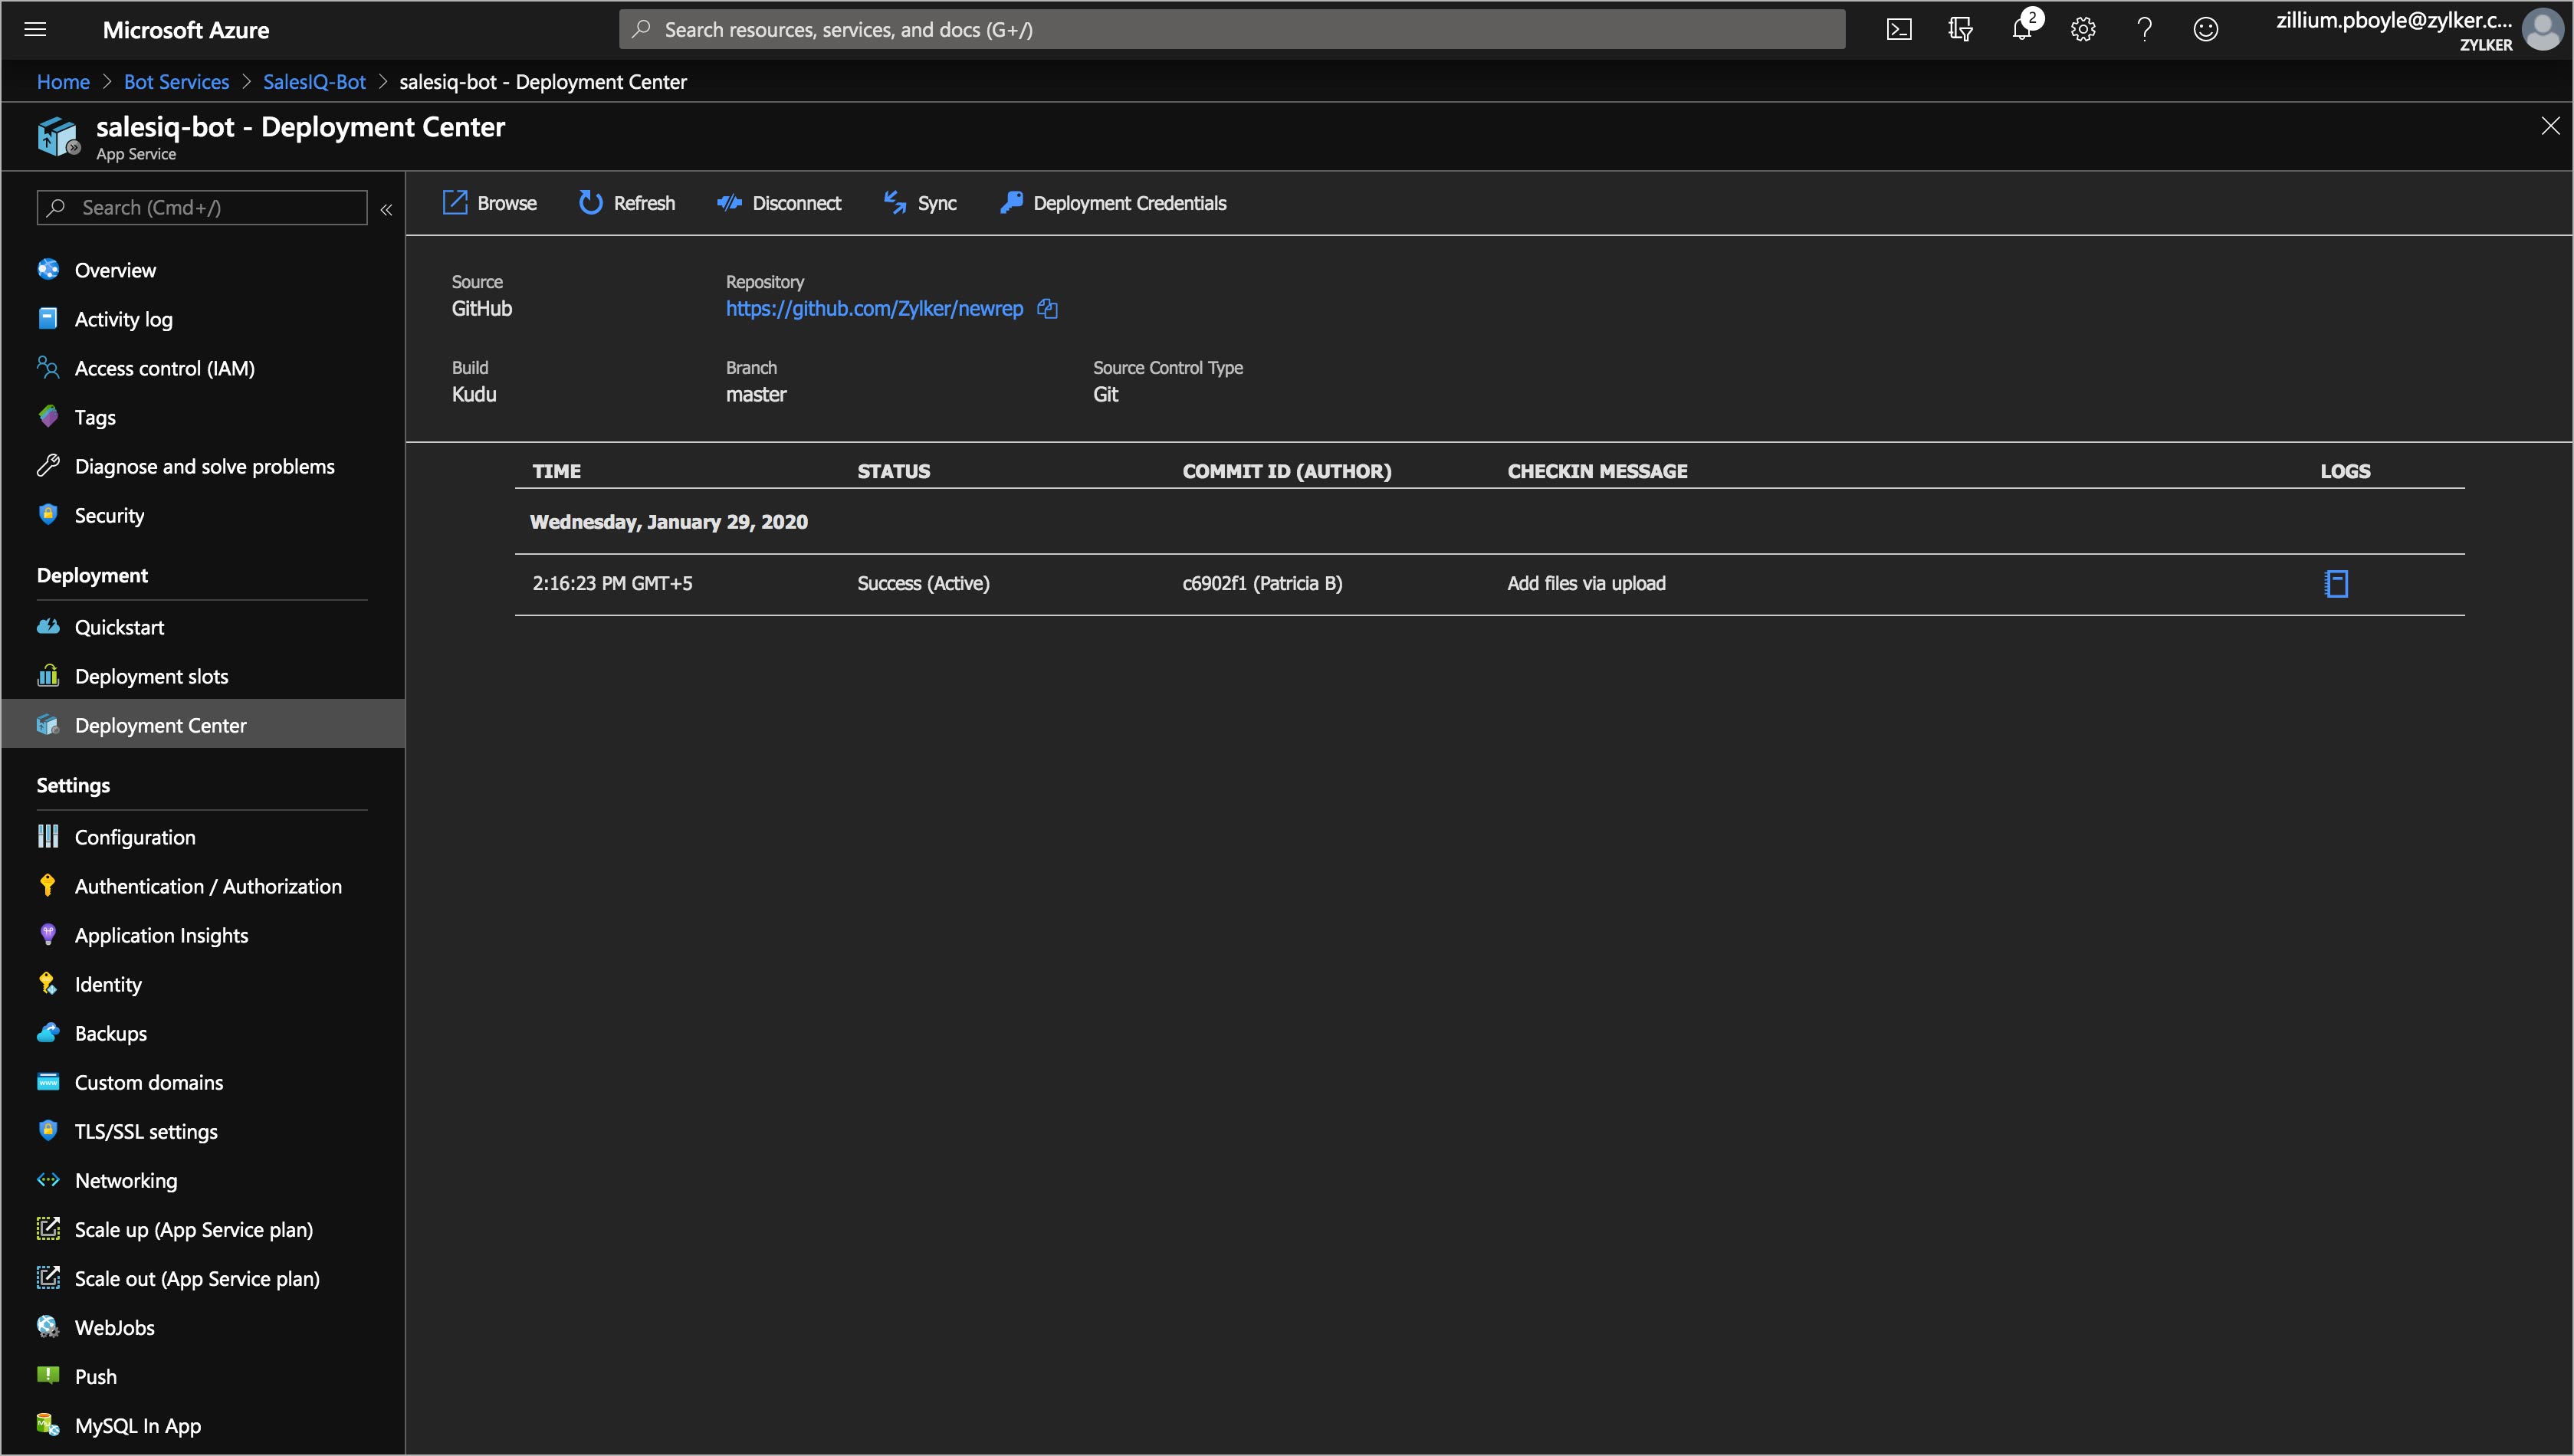
Task: Browse the deployed app
Action: click(488, 203)
